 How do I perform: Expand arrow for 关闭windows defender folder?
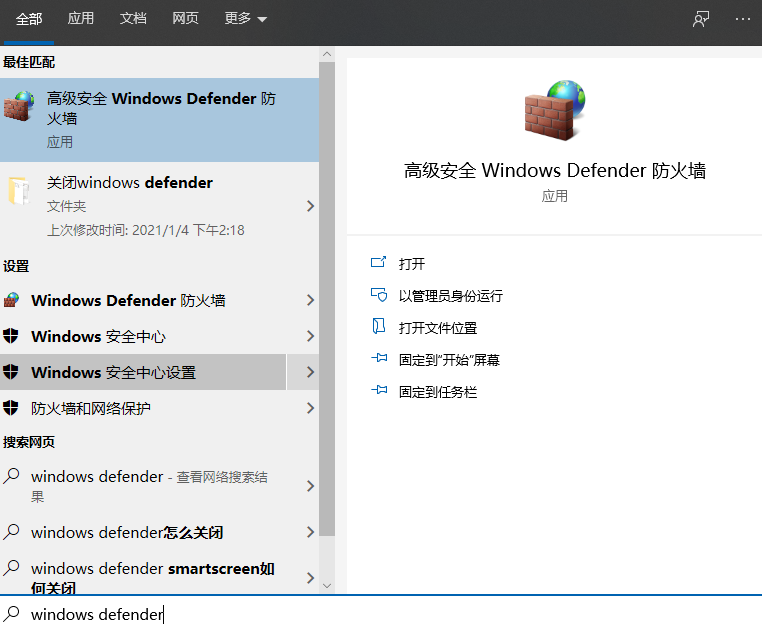point(310,206)
